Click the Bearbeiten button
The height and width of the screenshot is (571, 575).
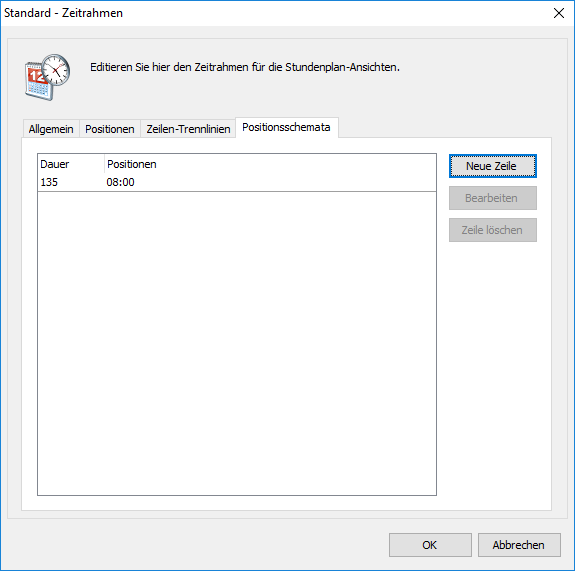[x=492, y=198]
